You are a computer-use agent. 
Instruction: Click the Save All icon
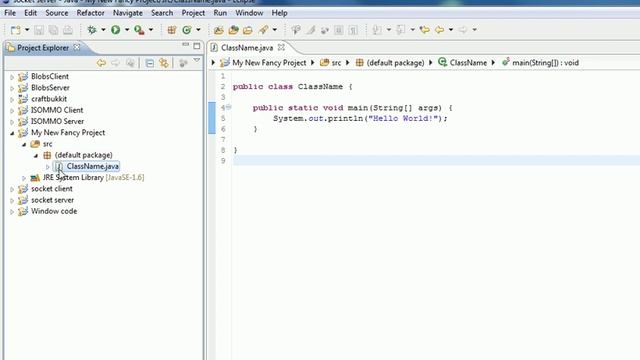[x=53, y=30]
